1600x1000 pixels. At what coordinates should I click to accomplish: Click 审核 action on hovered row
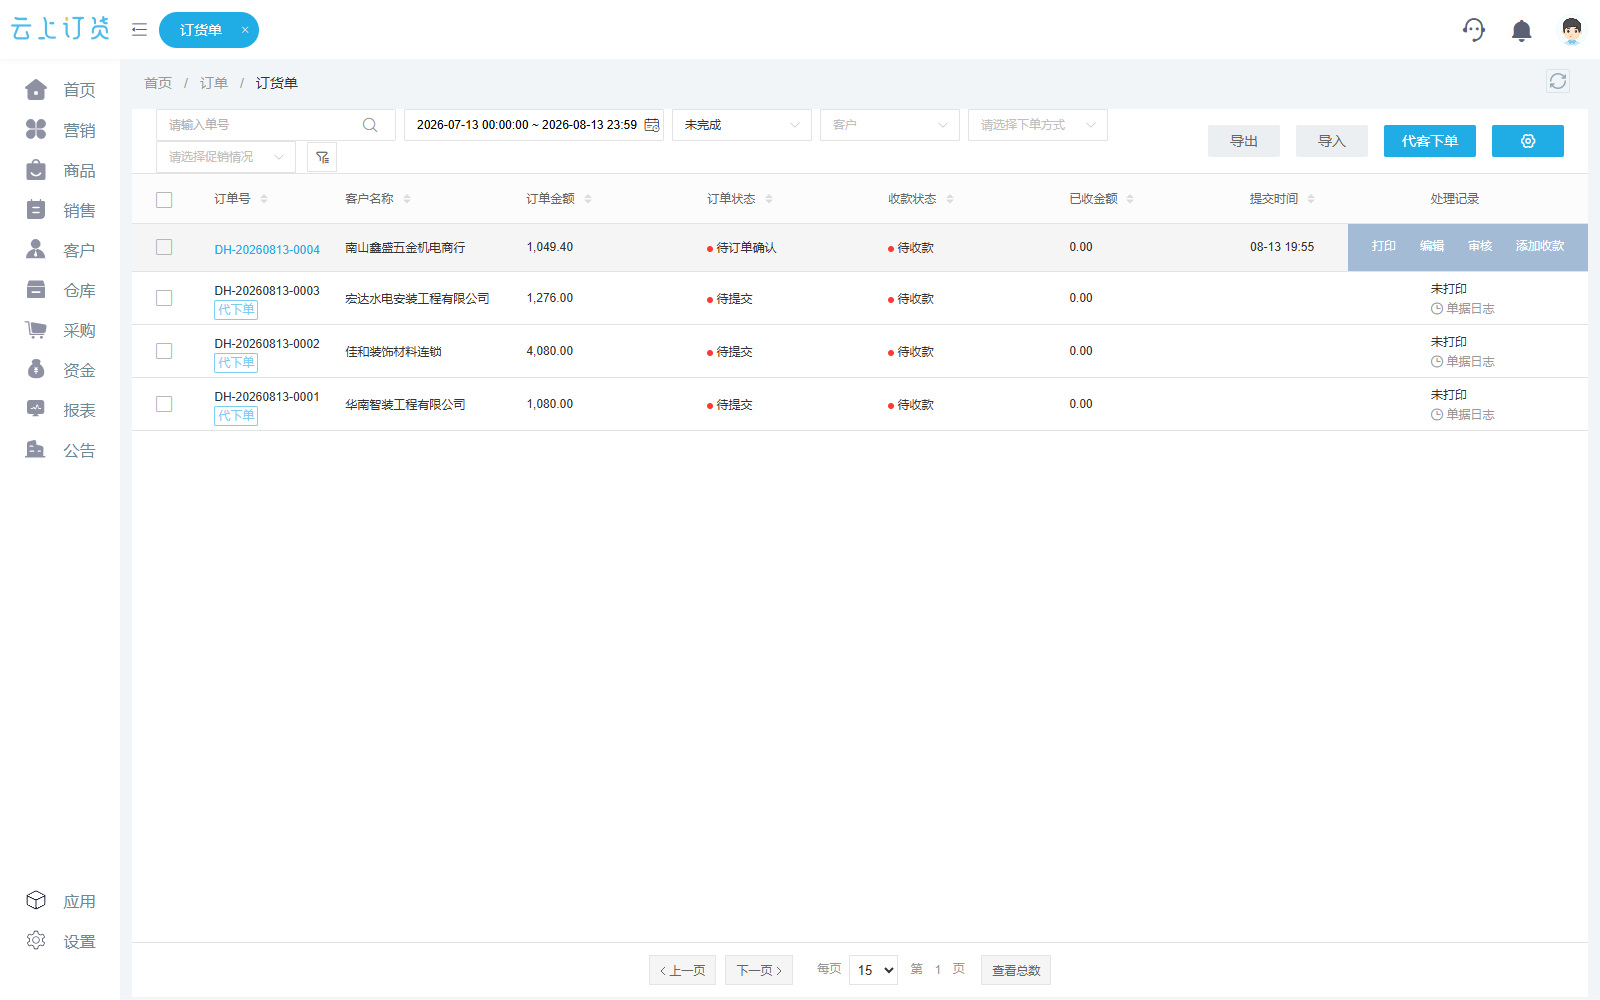click(1480, 246)
